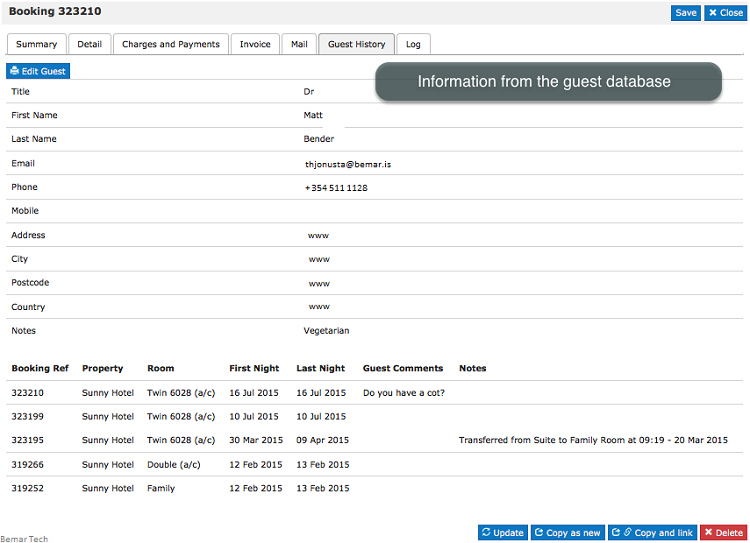
Task: Open the Log tab
Action: pyautogui.click(x=413, y=44)
